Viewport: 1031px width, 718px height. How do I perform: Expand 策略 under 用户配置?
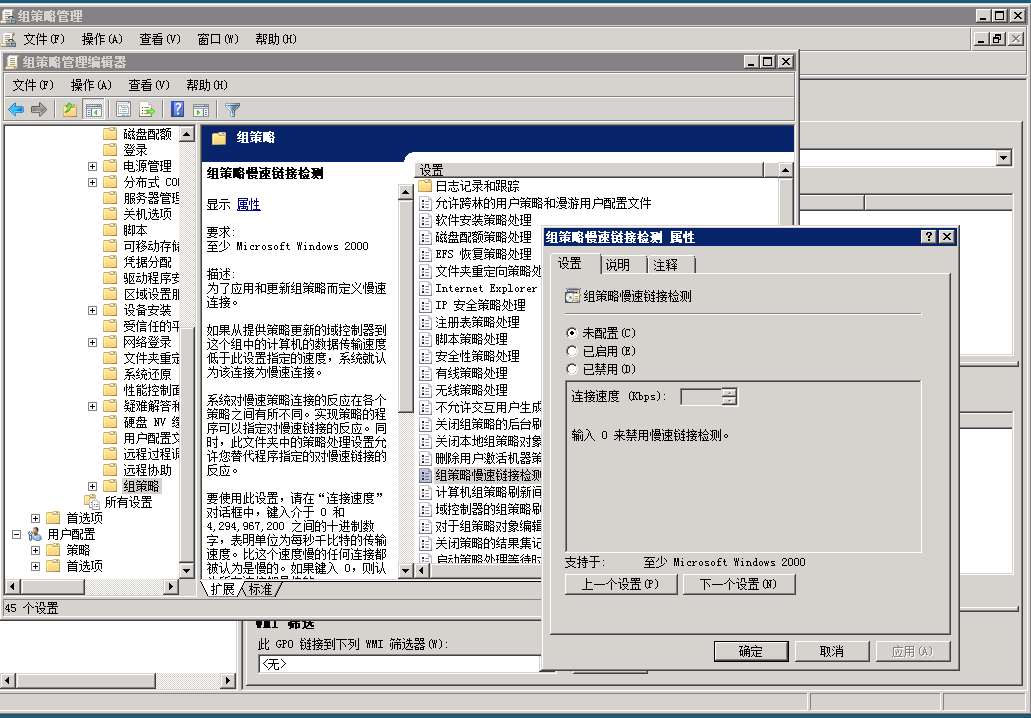point(36,550)
